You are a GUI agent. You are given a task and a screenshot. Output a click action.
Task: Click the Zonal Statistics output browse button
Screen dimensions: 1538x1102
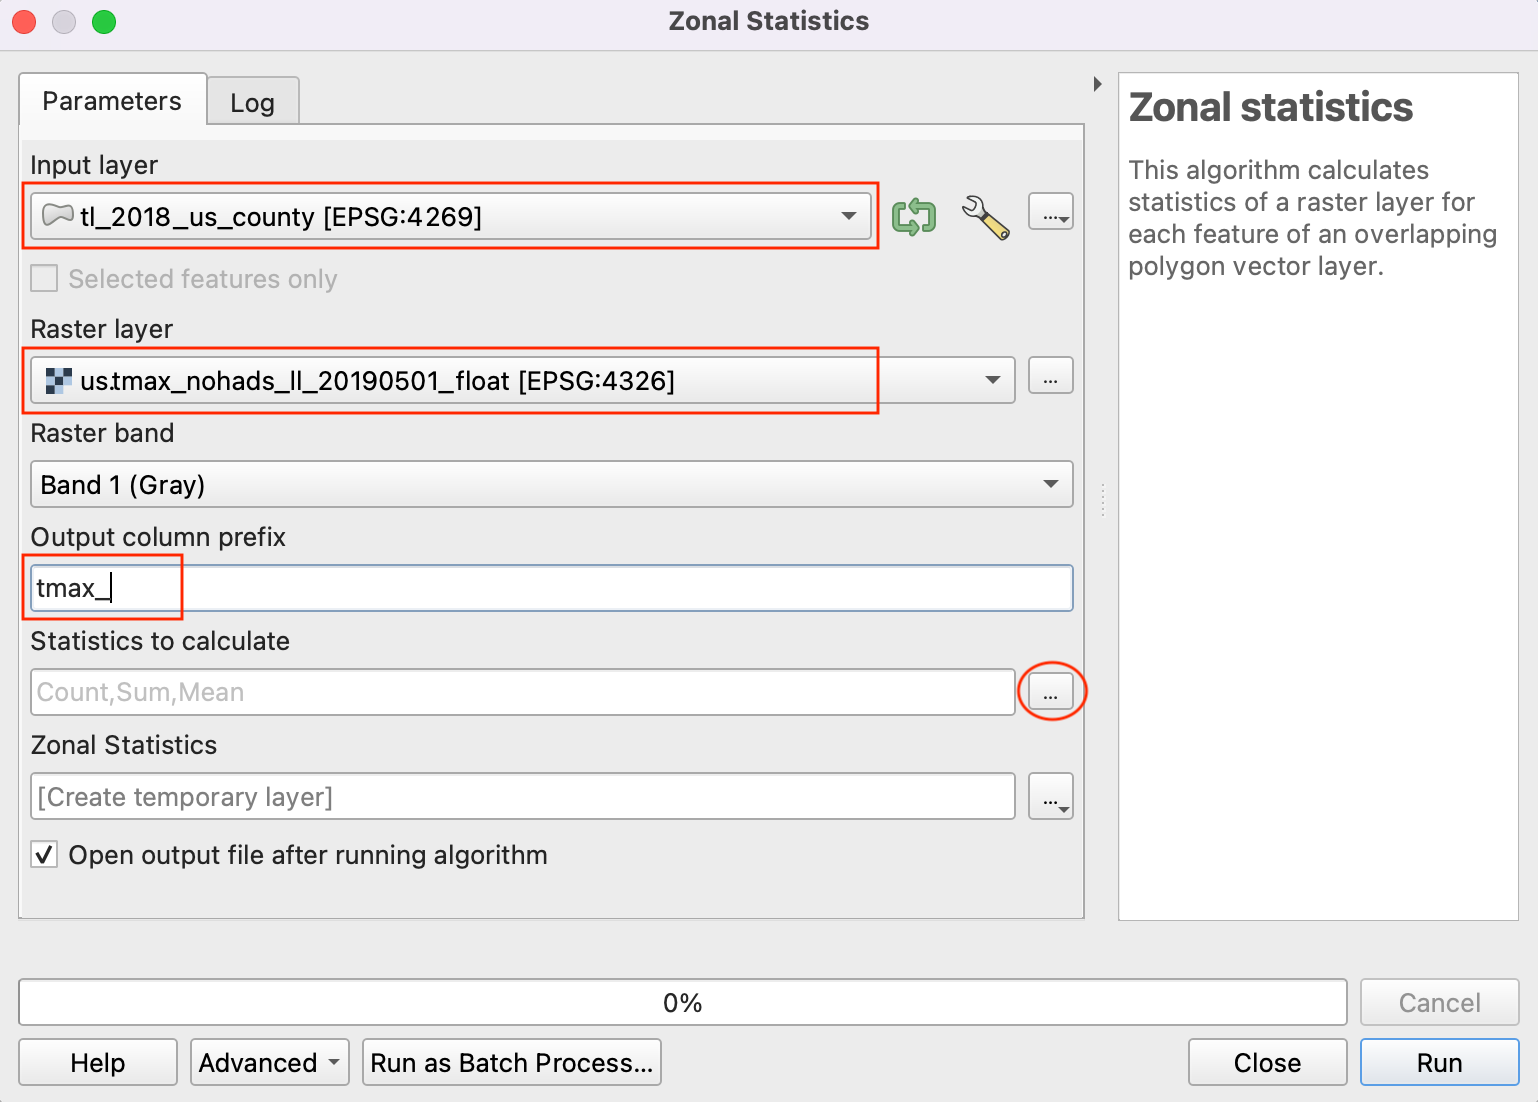(x=1050, y=797)
